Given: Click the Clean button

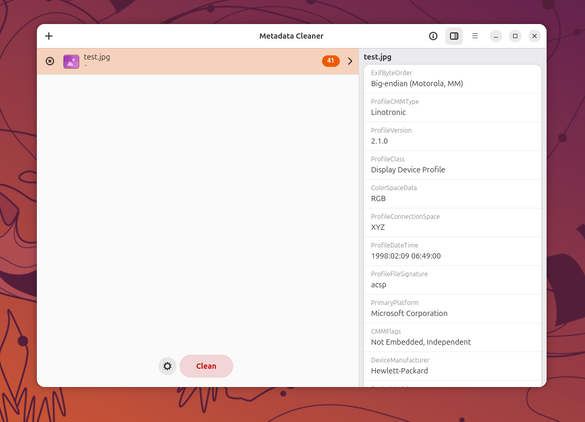Looking at the screenshot, I should pyautogui.click(x=206, y=366).
